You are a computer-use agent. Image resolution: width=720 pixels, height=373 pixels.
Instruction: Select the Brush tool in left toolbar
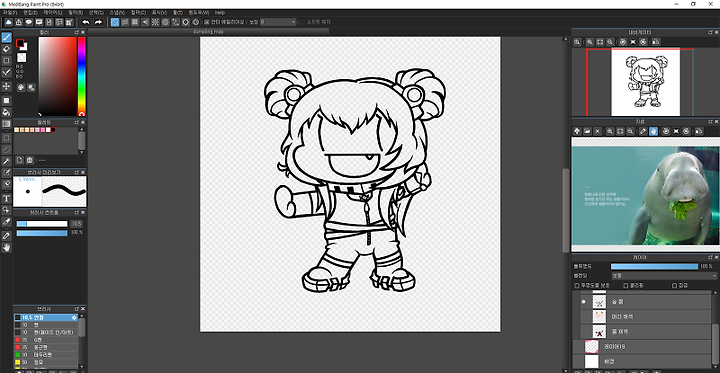(x=6, y=37)
